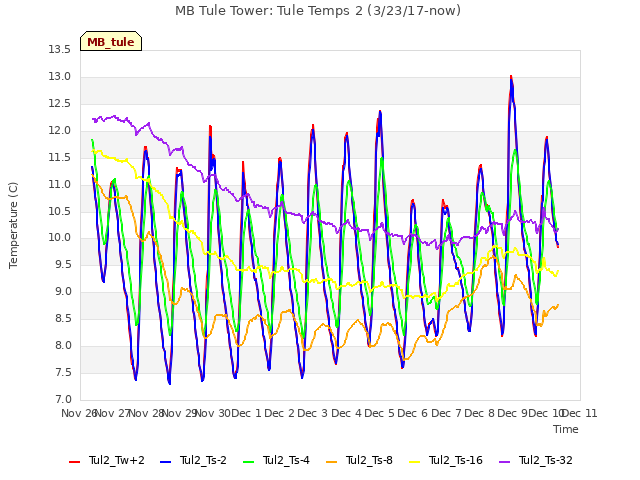Select the Tul2_Ts-32 legend label
Image resolution: width=640 pixels, height=480 pixels.
click(x=546, y=460)
